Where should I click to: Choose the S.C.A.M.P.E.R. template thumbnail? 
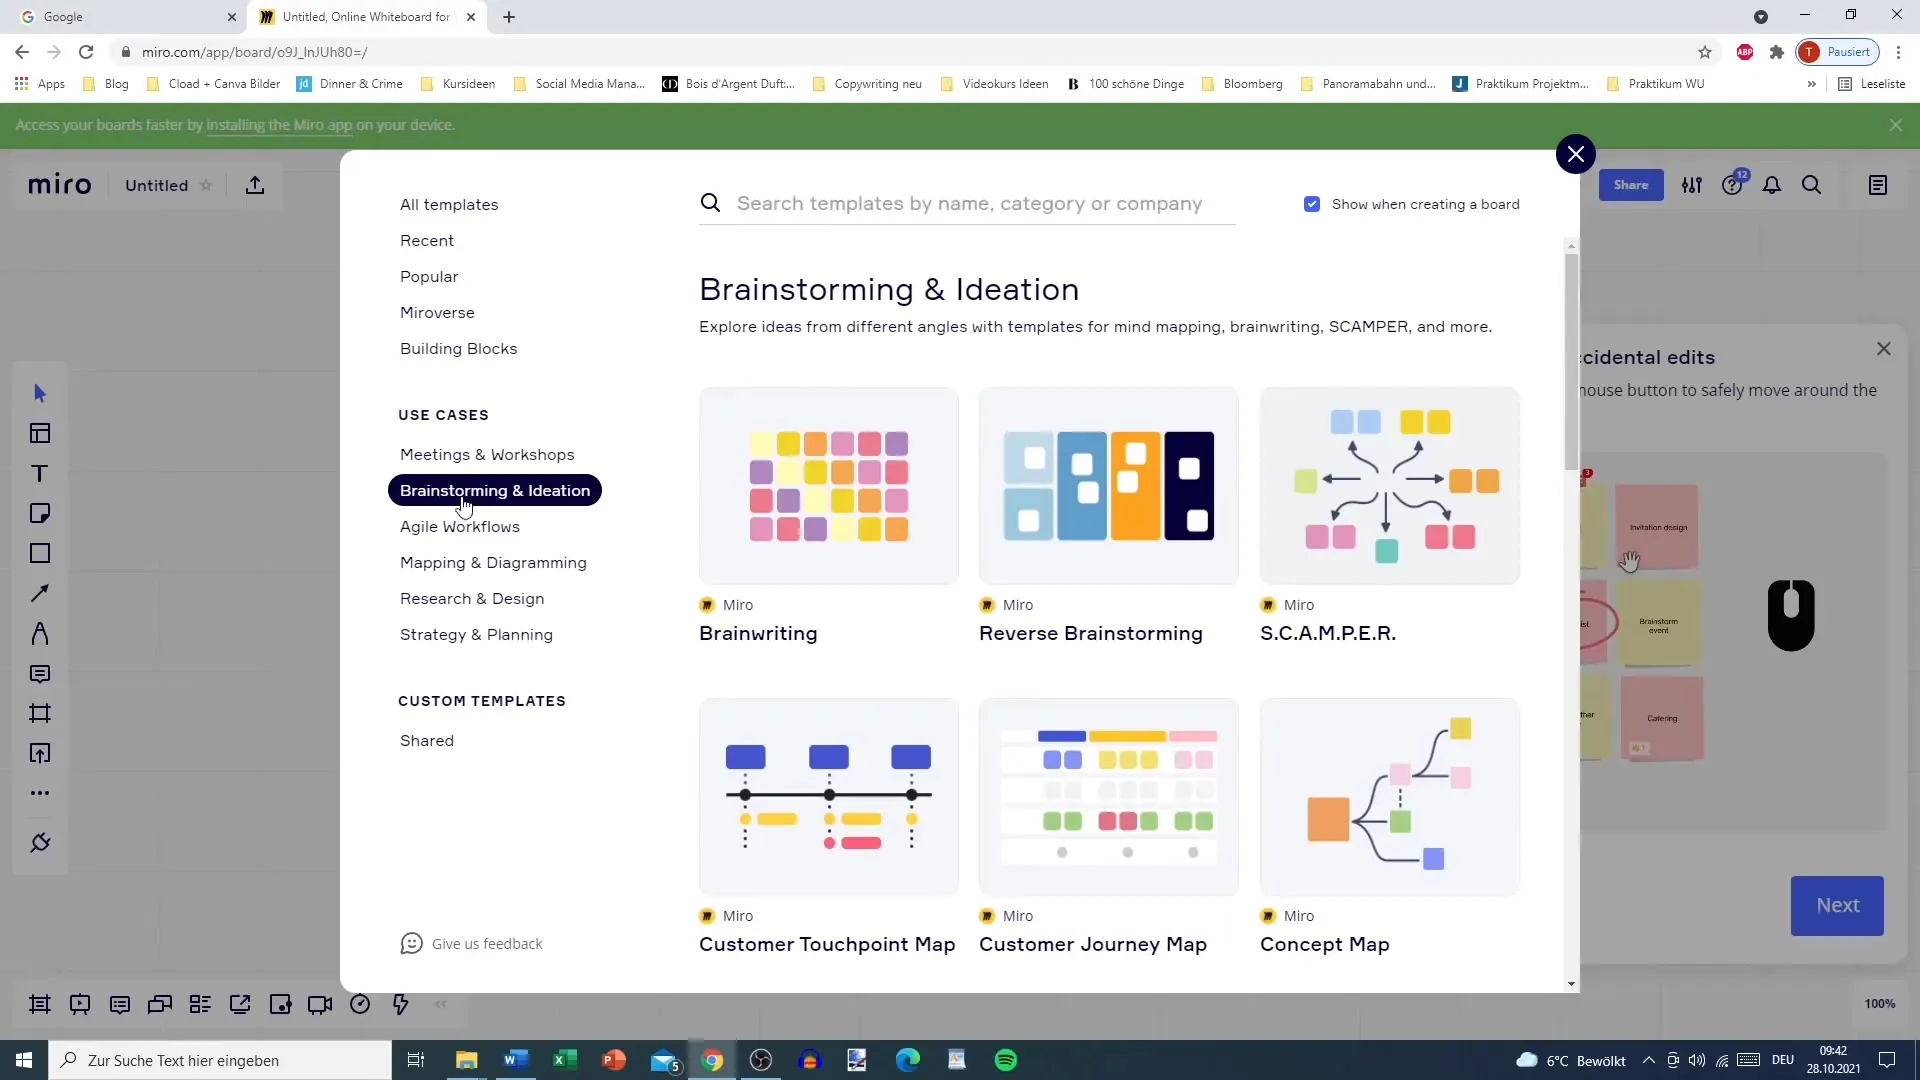pos(1390,486)
